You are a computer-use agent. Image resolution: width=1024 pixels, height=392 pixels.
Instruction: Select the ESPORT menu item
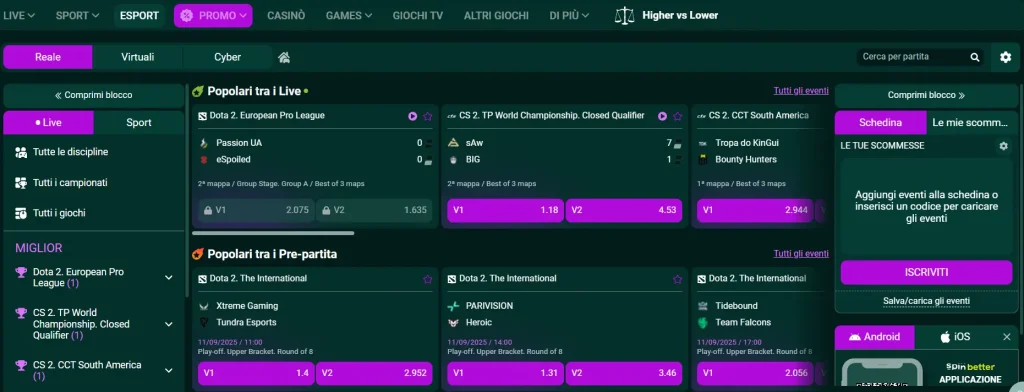(x=139, y=16)
